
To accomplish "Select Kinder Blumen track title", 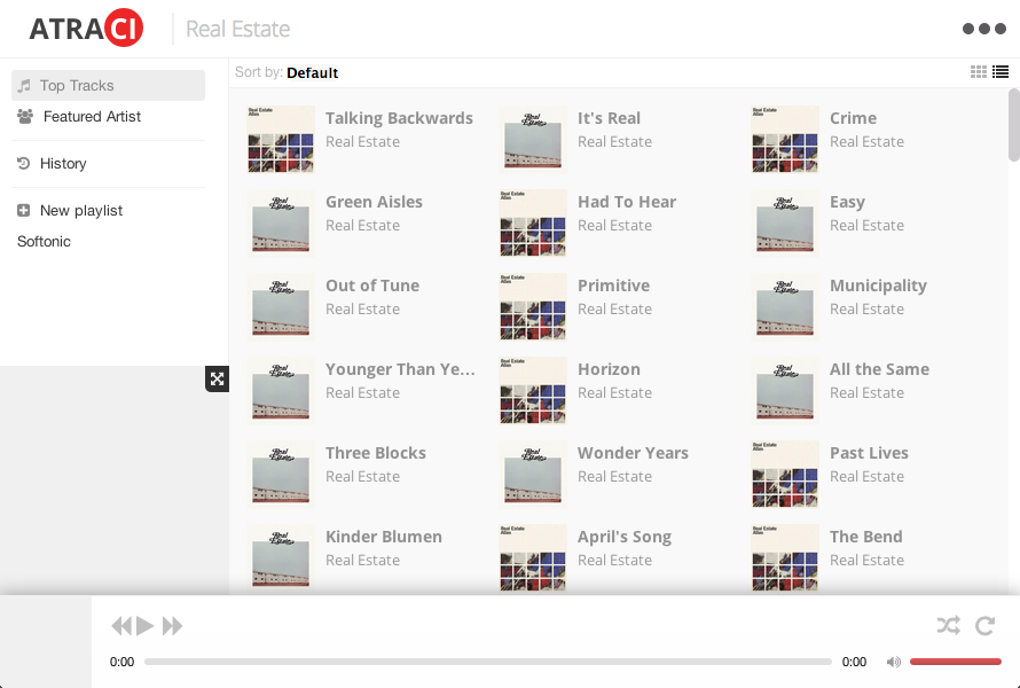I will coord(384,537).
